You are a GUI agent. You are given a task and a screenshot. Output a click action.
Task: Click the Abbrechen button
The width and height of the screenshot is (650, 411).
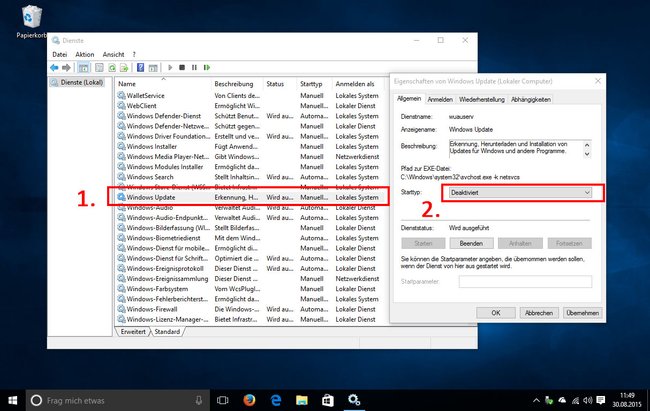[539, 313]
